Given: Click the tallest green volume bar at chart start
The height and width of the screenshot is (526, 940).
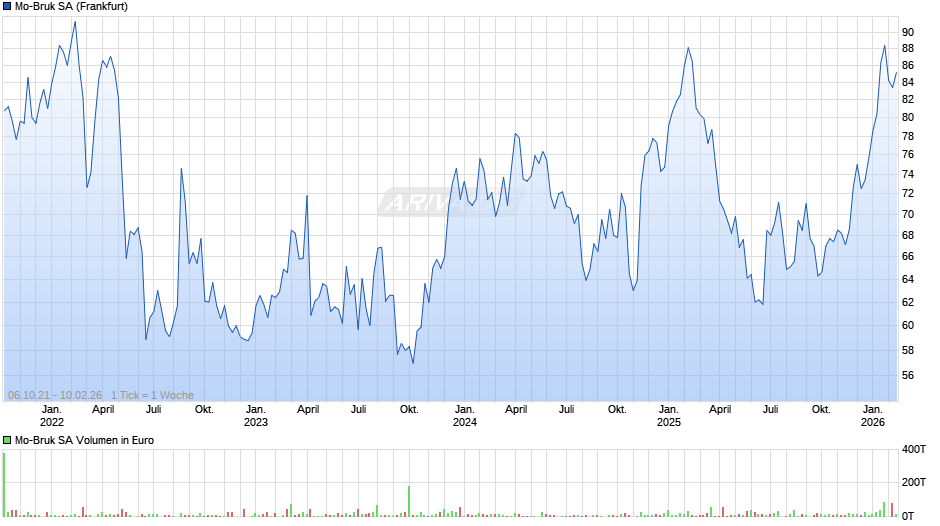Looking at the screenshot, I should (4, 485).
